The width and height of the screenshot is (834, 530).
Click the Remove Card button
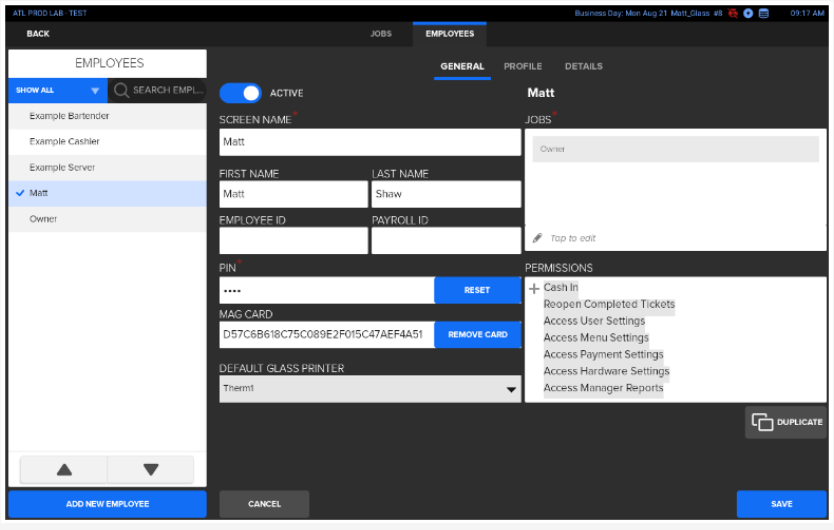pos(477,335)
